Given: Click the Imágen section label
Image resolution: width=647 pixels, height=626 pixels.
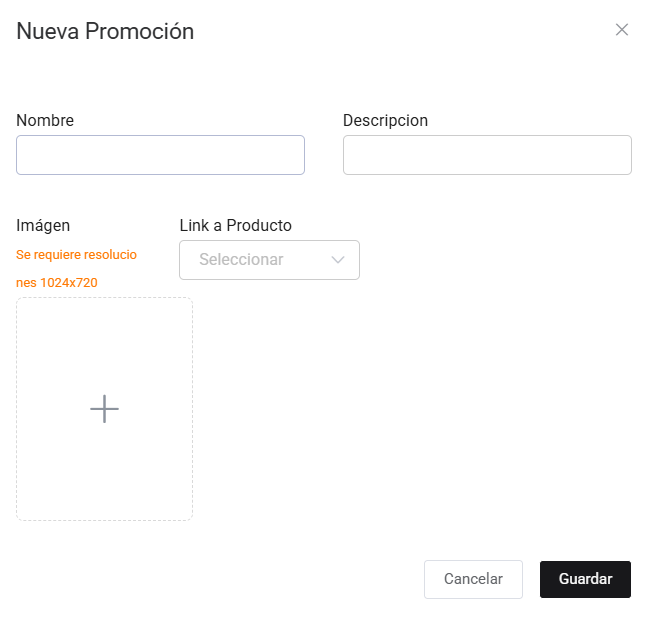Looking at the screenshot, I should click(x=43, y=226).
